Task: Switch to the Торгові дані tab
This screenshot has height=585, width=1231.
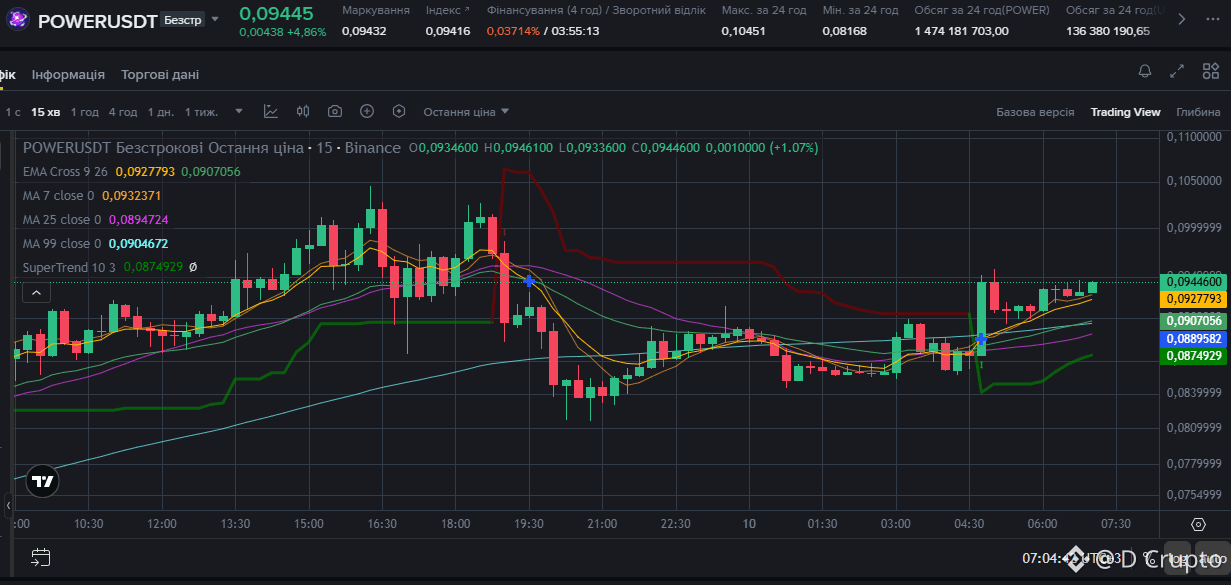Action: (x=160, y=74)
